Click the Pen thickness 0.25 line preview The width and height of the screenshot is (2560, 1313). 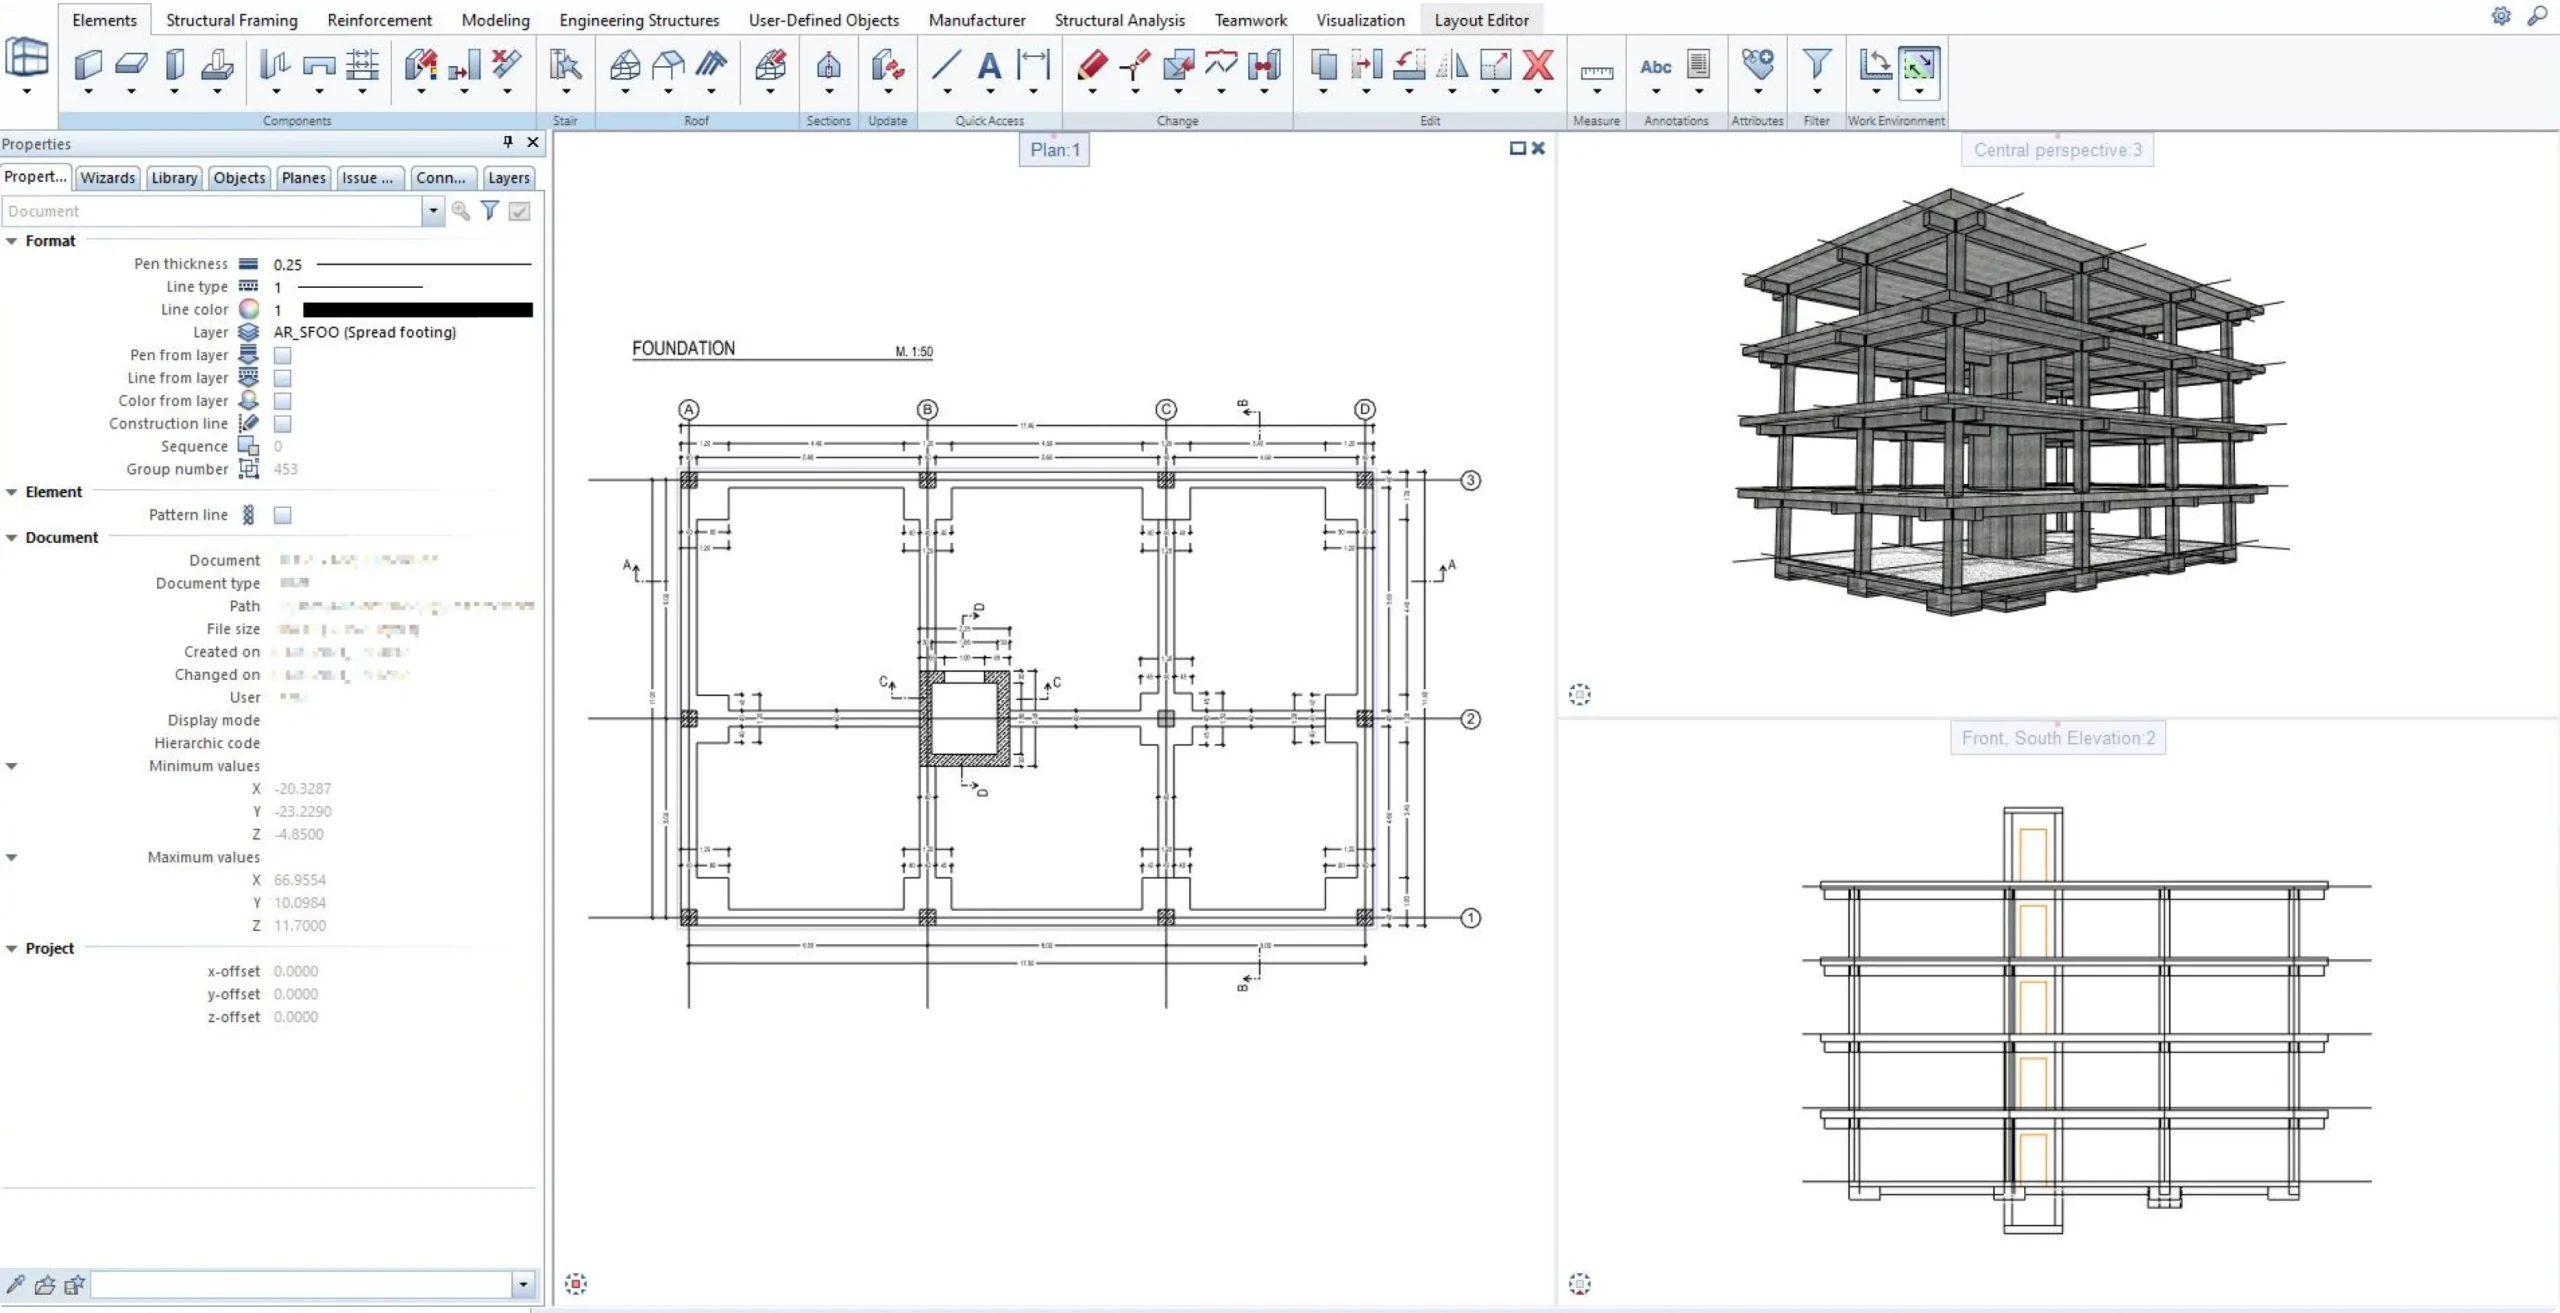(x=424, y=264)
